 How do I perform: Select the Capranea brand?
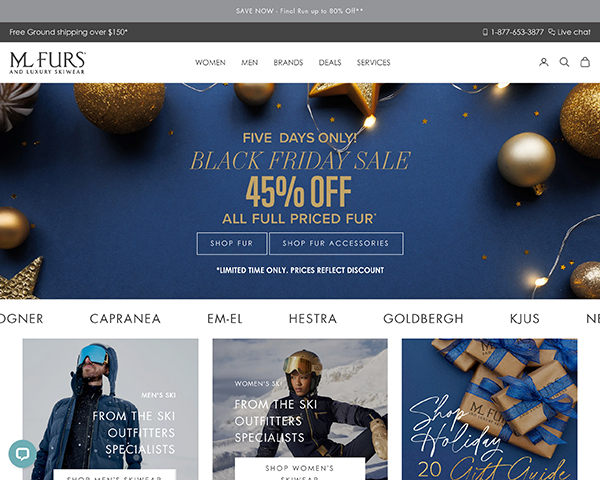(x=125, y=318)
